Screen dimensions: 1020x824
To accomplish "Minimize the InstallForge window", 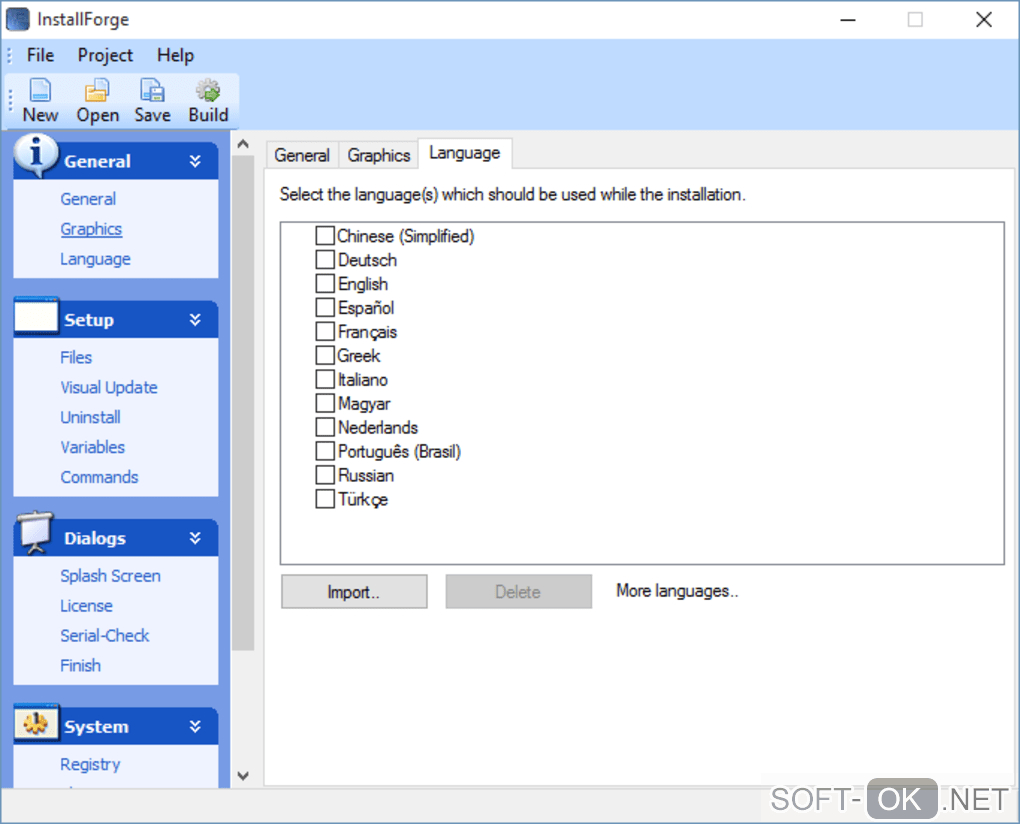I will tap(848, 20).
